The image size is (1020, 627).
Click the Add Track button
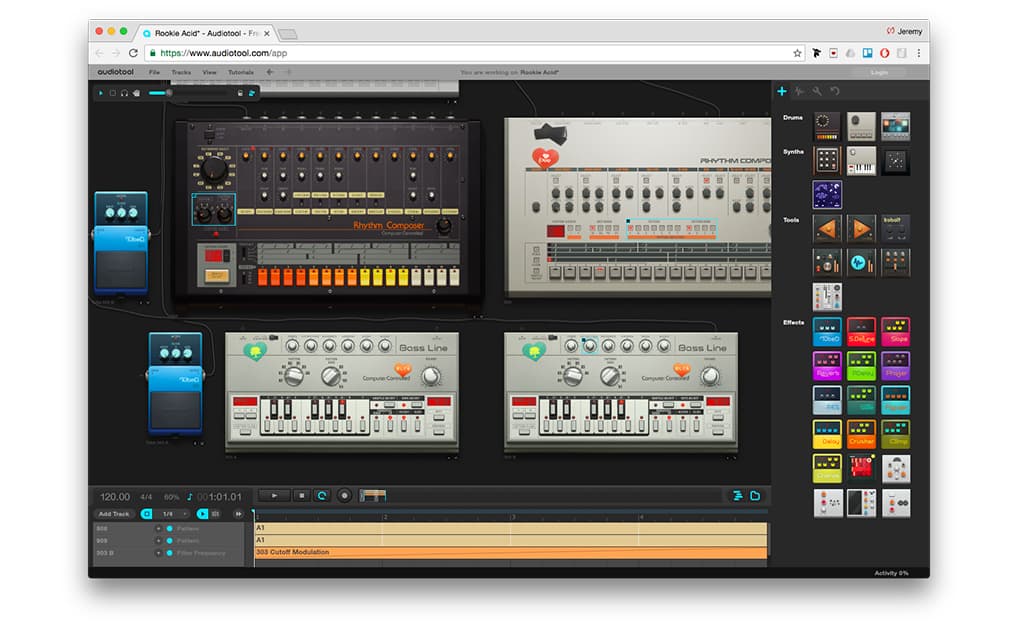pyautogui.click(x=115, y=513)
